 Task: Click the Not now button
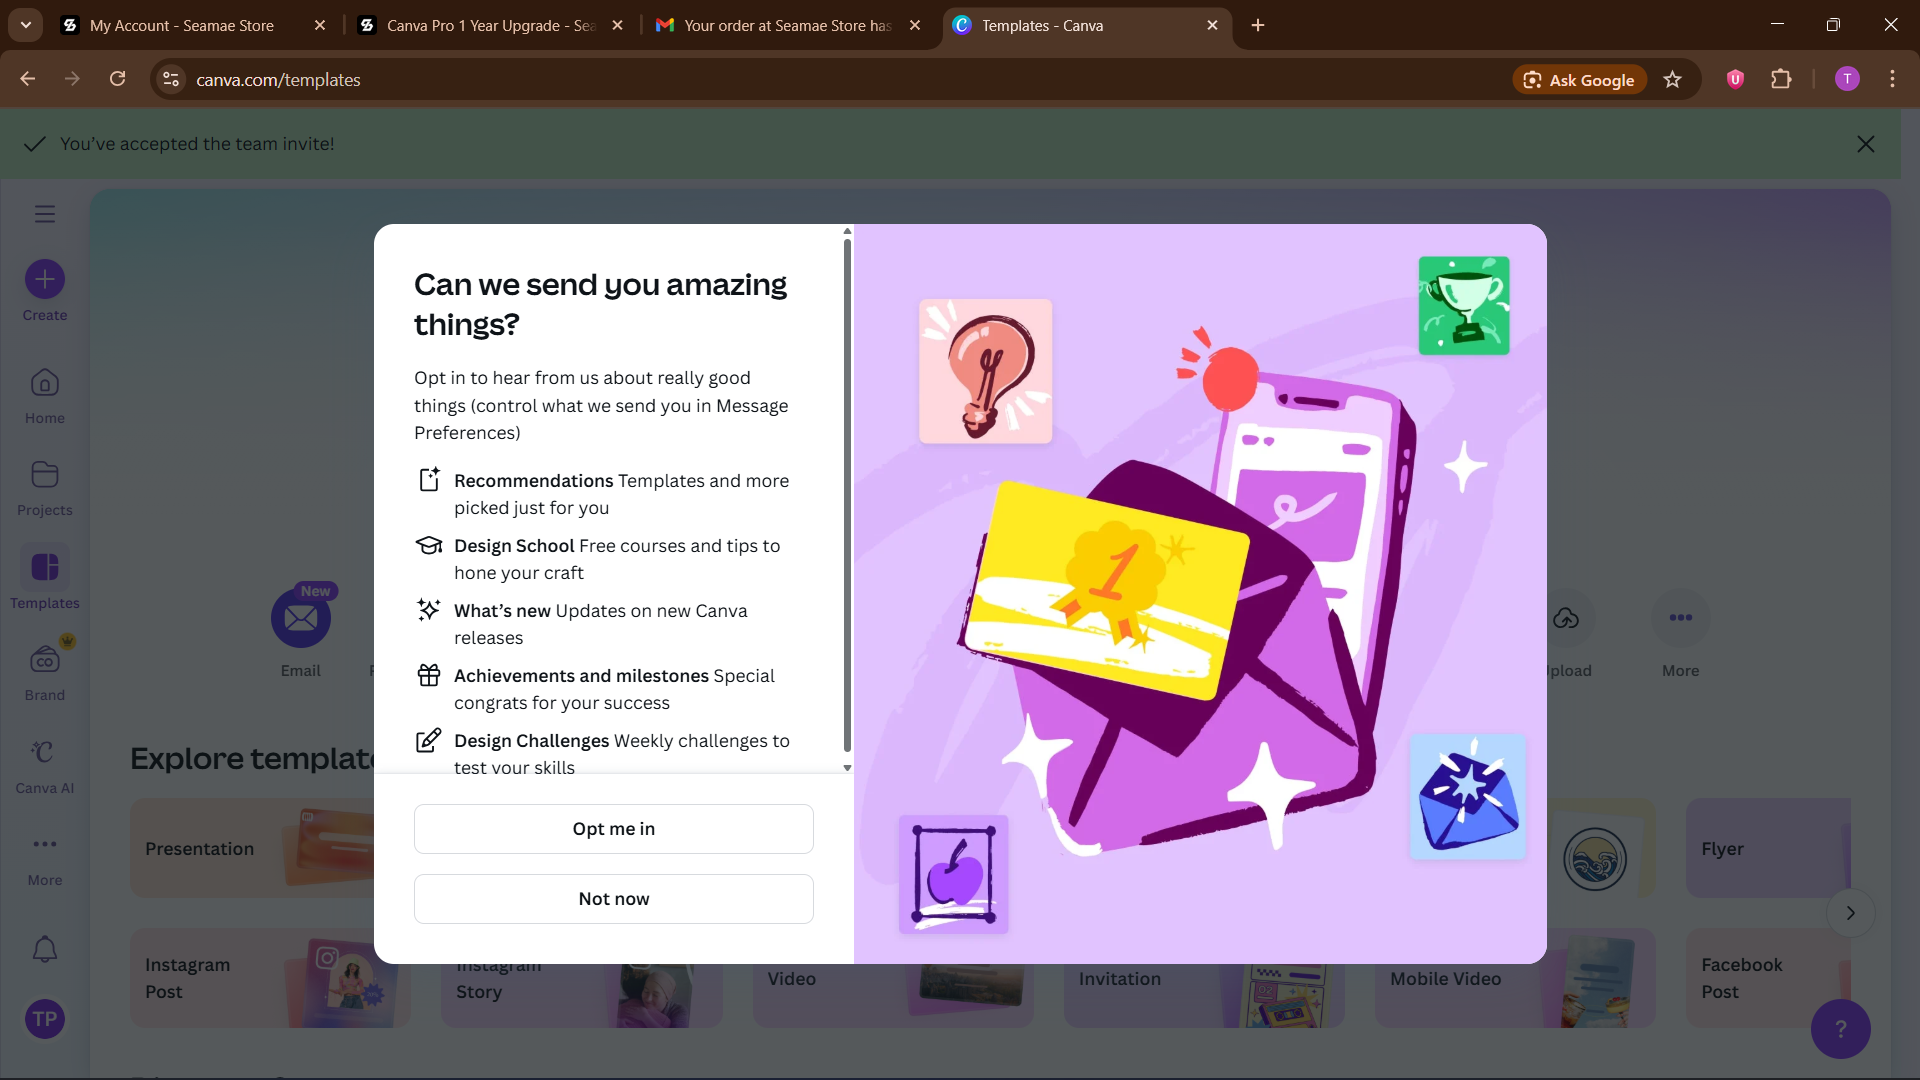pyautogui.click(x=614, y=899)
